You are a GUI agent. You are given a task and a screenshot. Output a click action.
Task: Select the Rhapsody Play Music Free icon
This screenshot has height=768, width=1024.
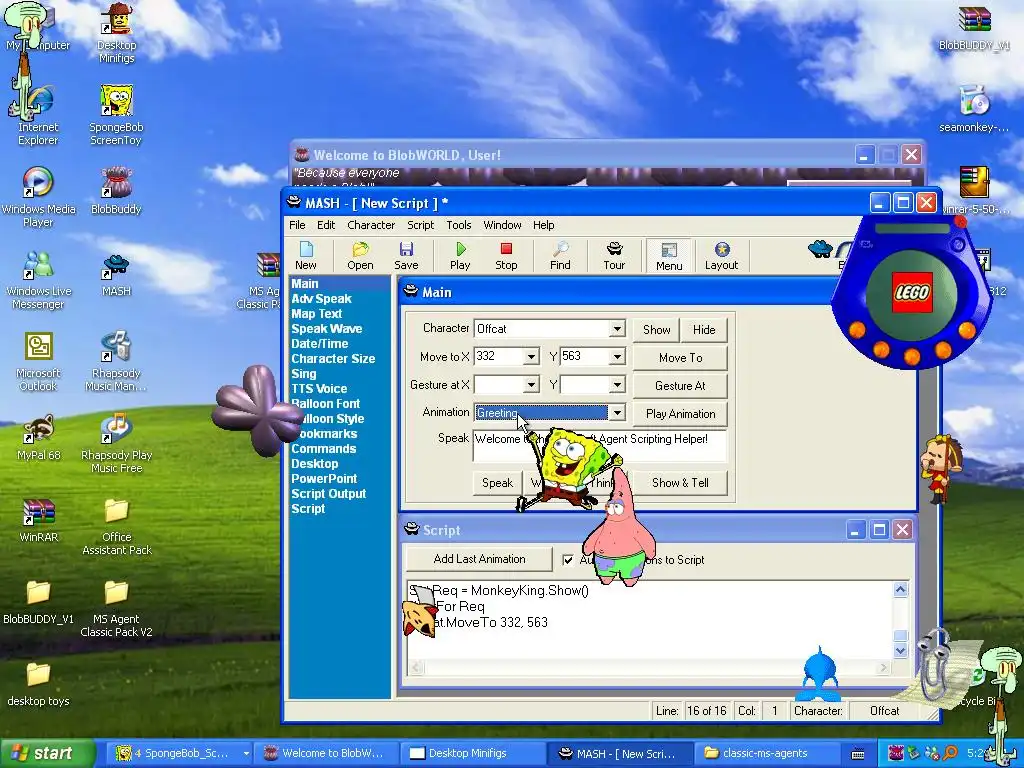coord(116,443)
